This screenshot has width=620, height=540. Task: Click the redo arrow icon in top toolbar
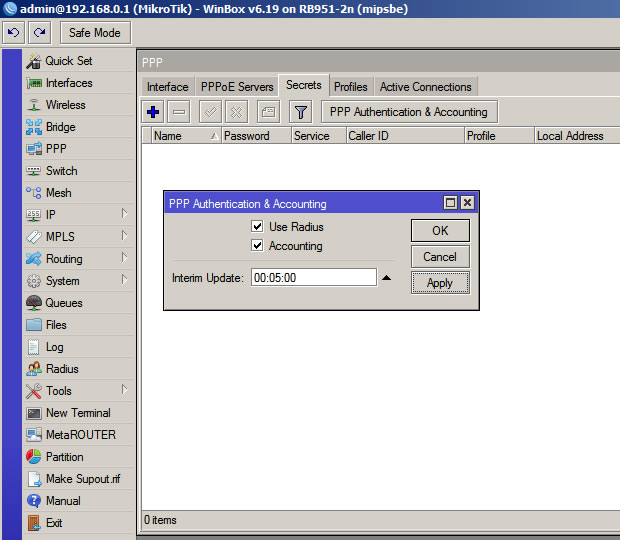tap(40, 33)
